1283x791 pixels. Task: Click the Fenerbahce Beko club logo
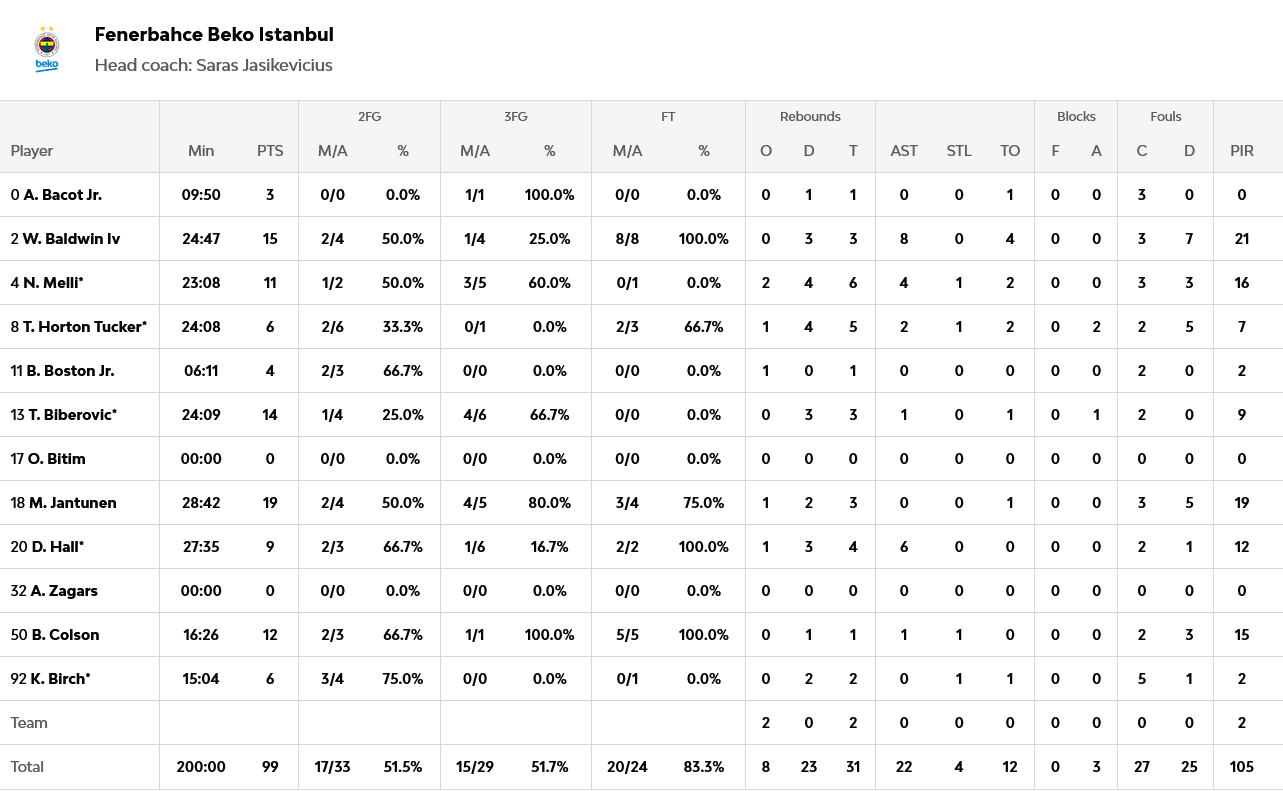click(x=47, y=49)
